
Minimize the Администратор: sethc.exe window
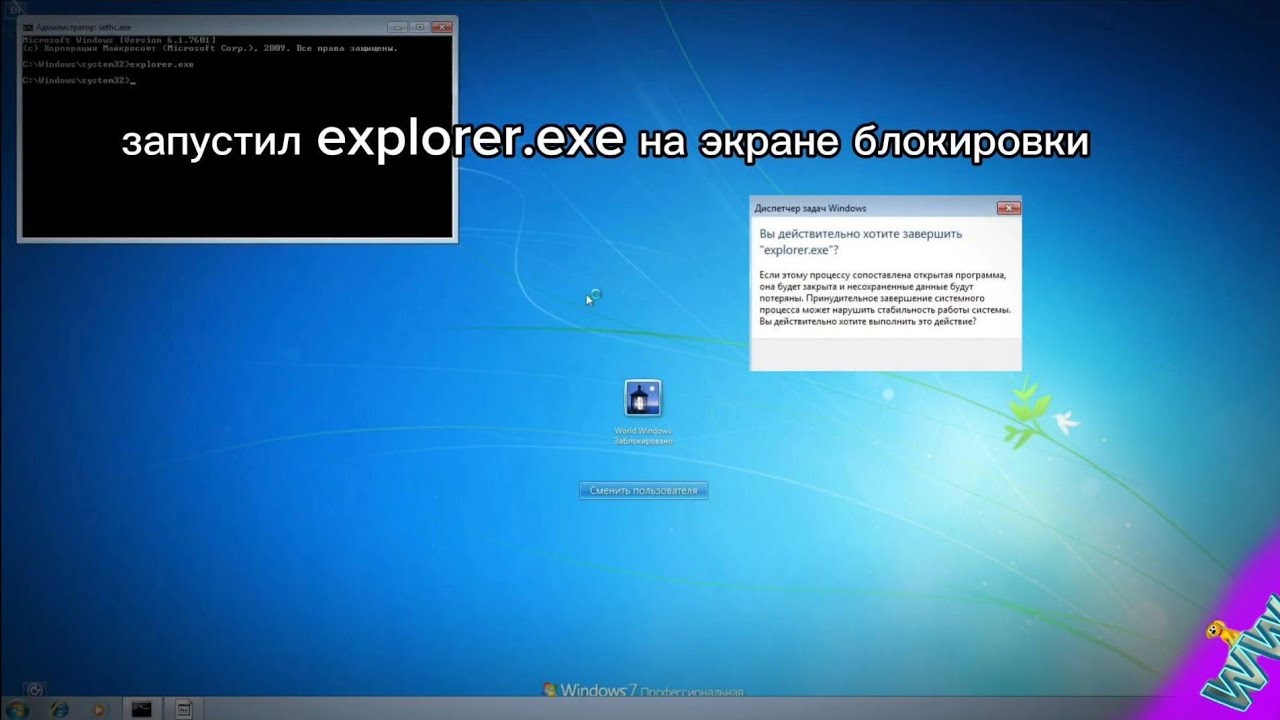[398, 27]
